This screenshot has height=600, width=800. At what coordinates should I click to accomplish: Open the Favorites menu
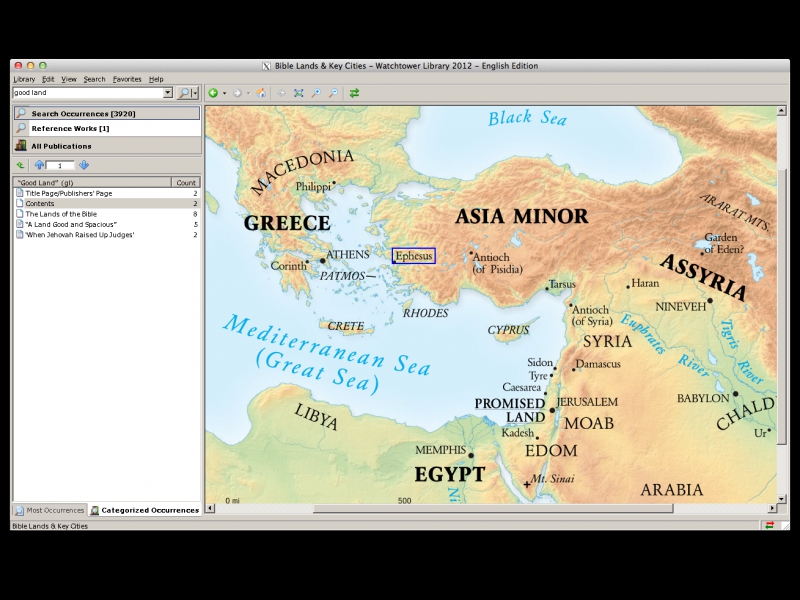coord(127,79)
